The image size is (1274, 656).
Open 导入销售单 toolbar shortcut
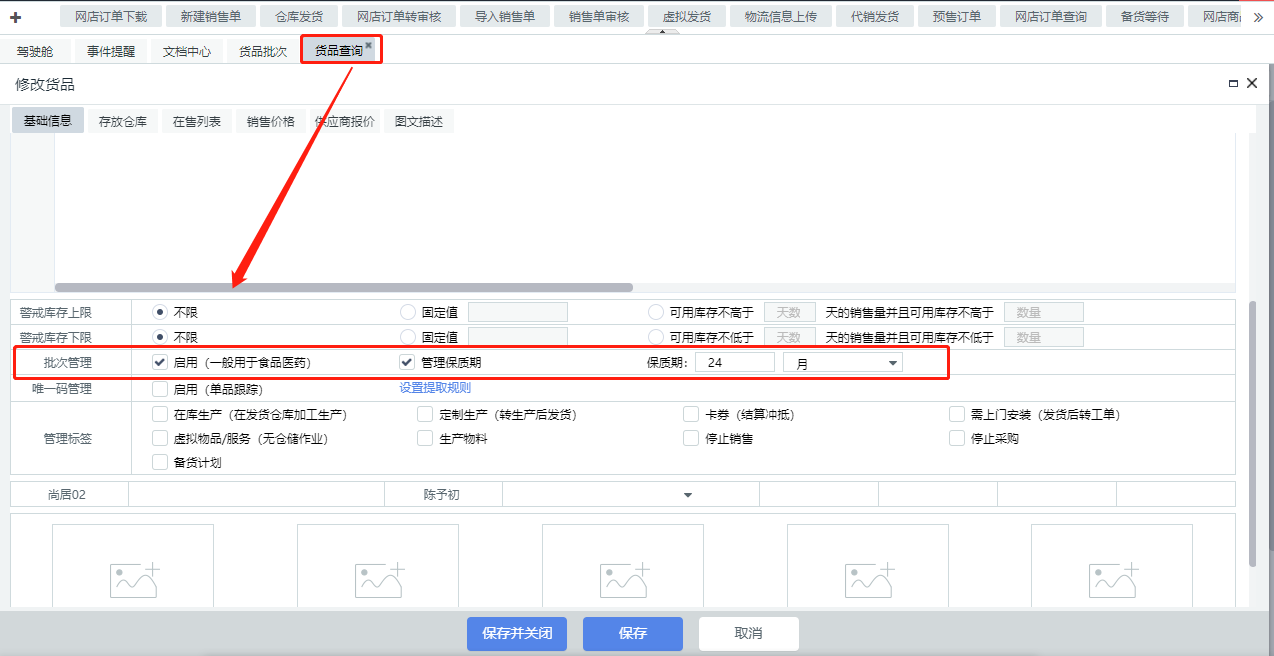coord(505,17)
